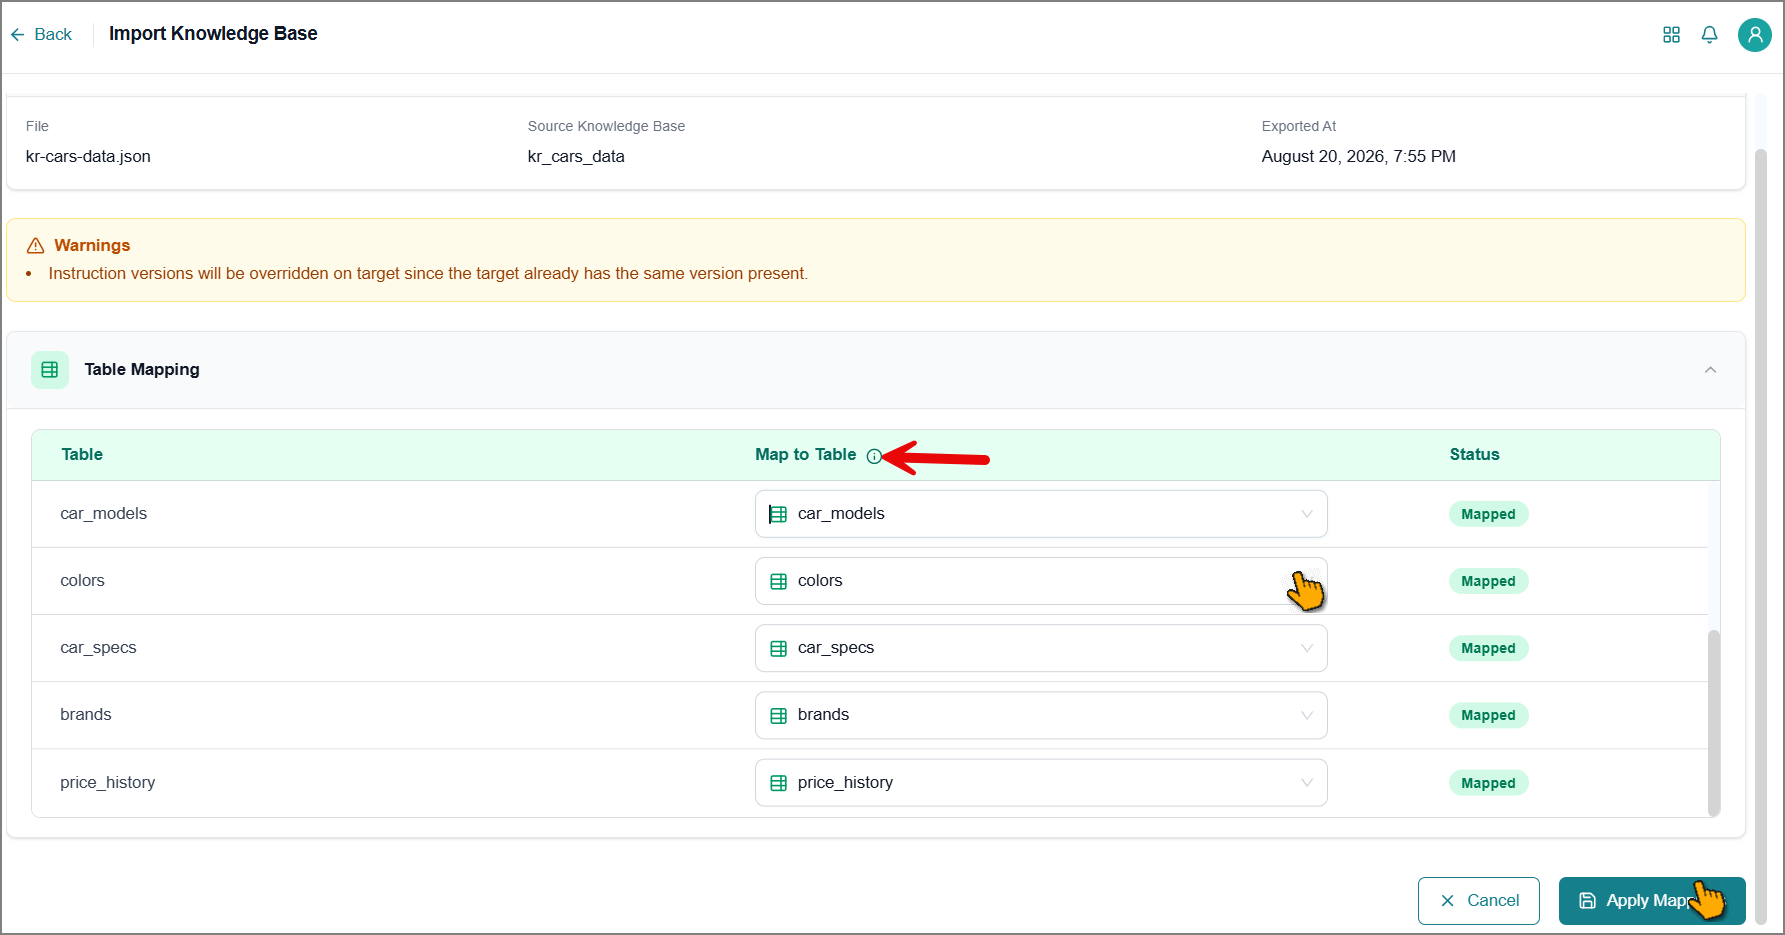Click the Import Knowledge Base title
The height and width of the screenshot is (935, 1785).
213,34
